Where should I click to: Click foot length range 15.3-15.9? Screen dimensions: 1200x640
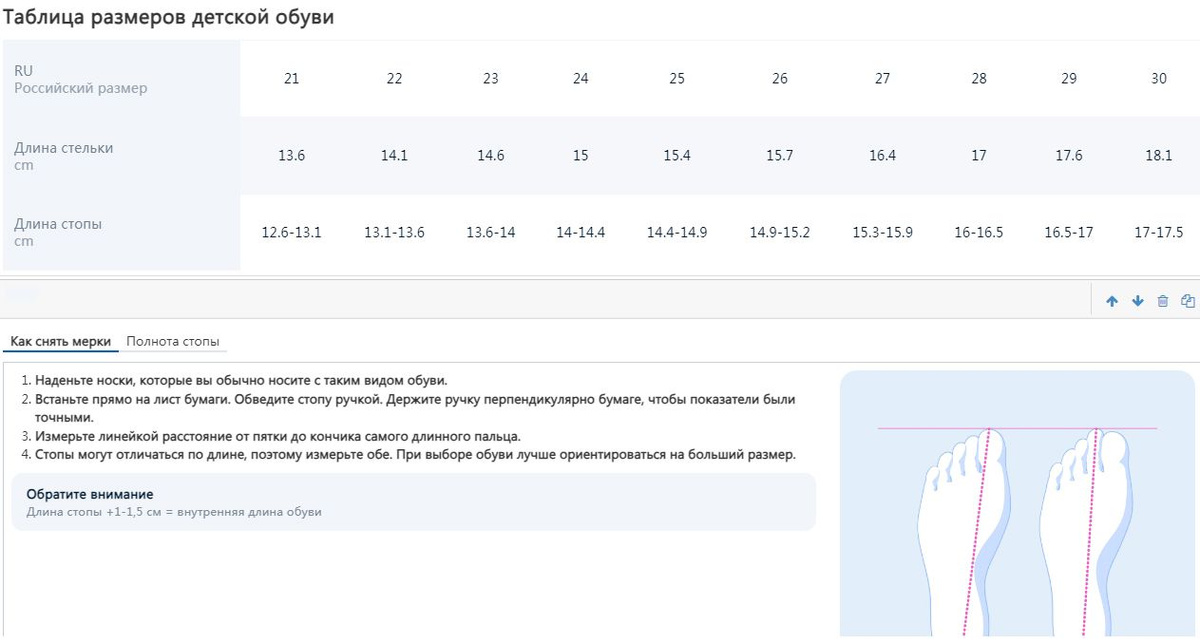point(882,233)
